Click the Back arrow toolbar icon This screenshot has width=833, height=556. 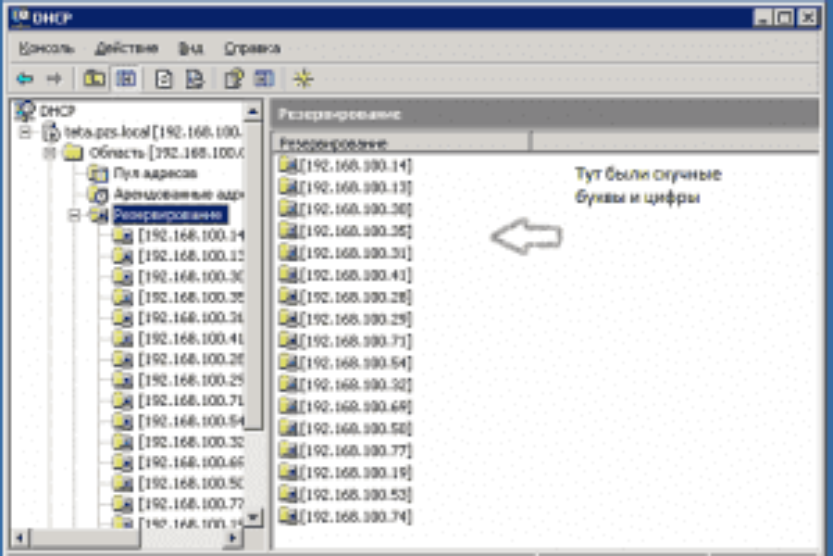[24, 79]
